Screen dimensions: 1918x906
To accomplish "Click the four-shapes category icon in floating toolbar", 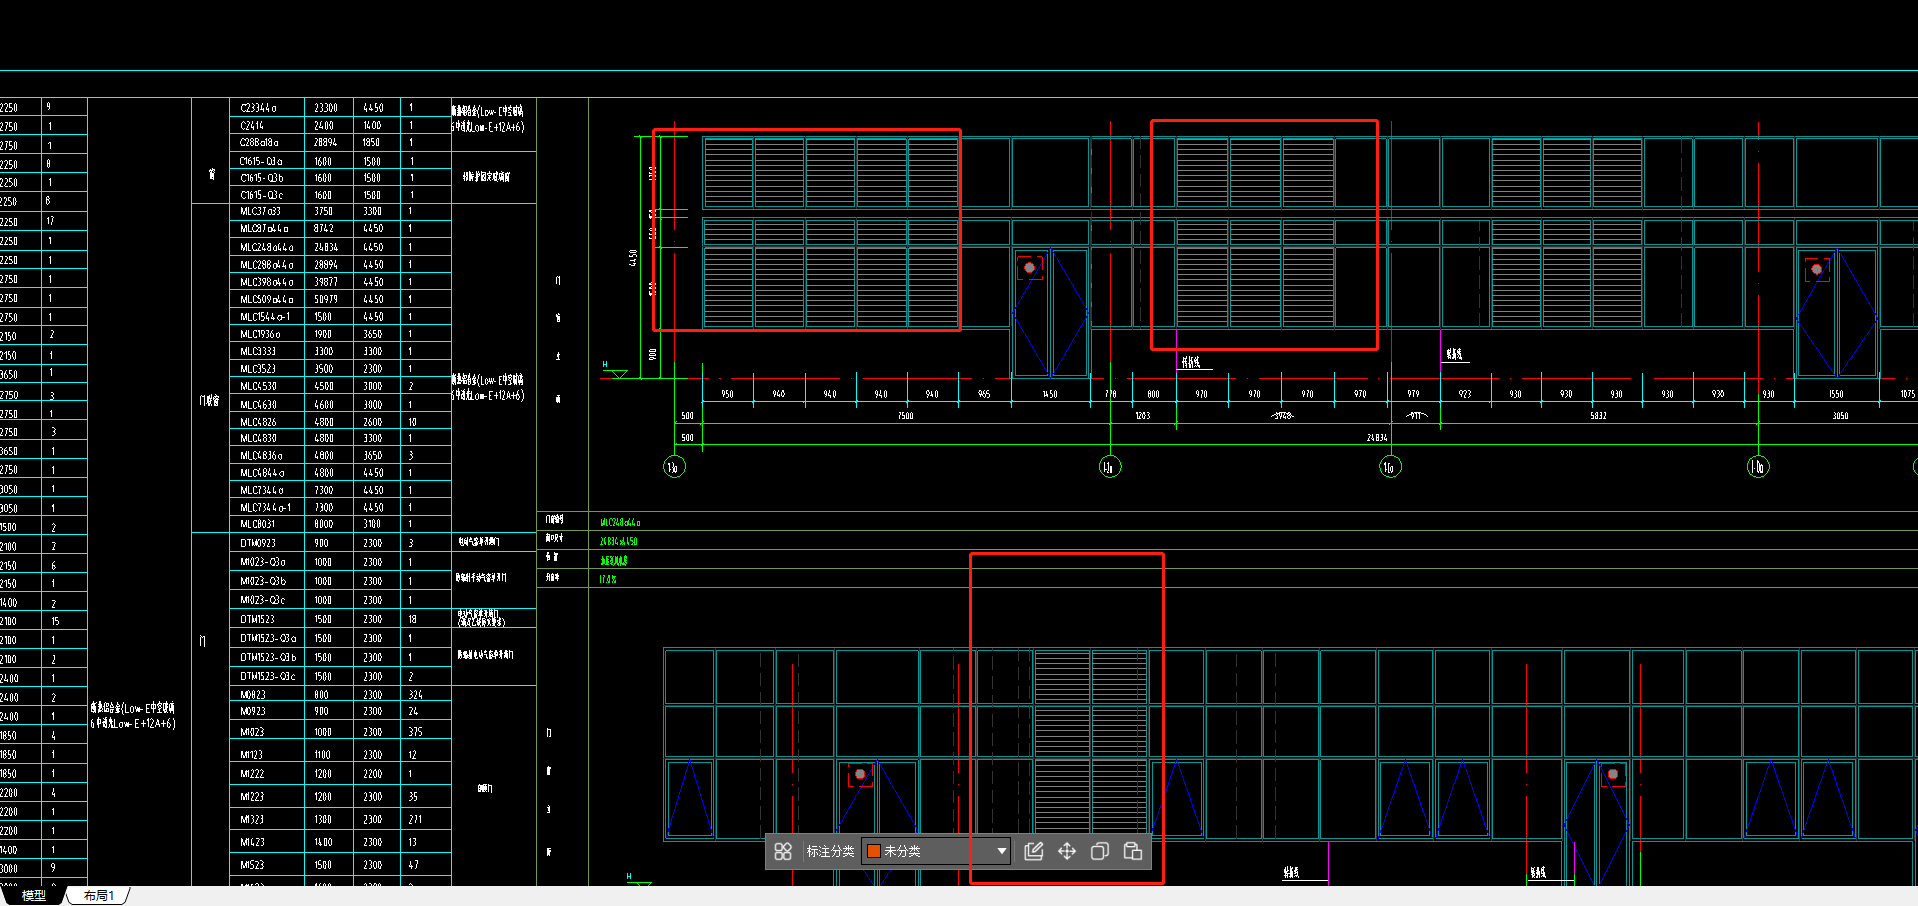I will click(783, 851).
